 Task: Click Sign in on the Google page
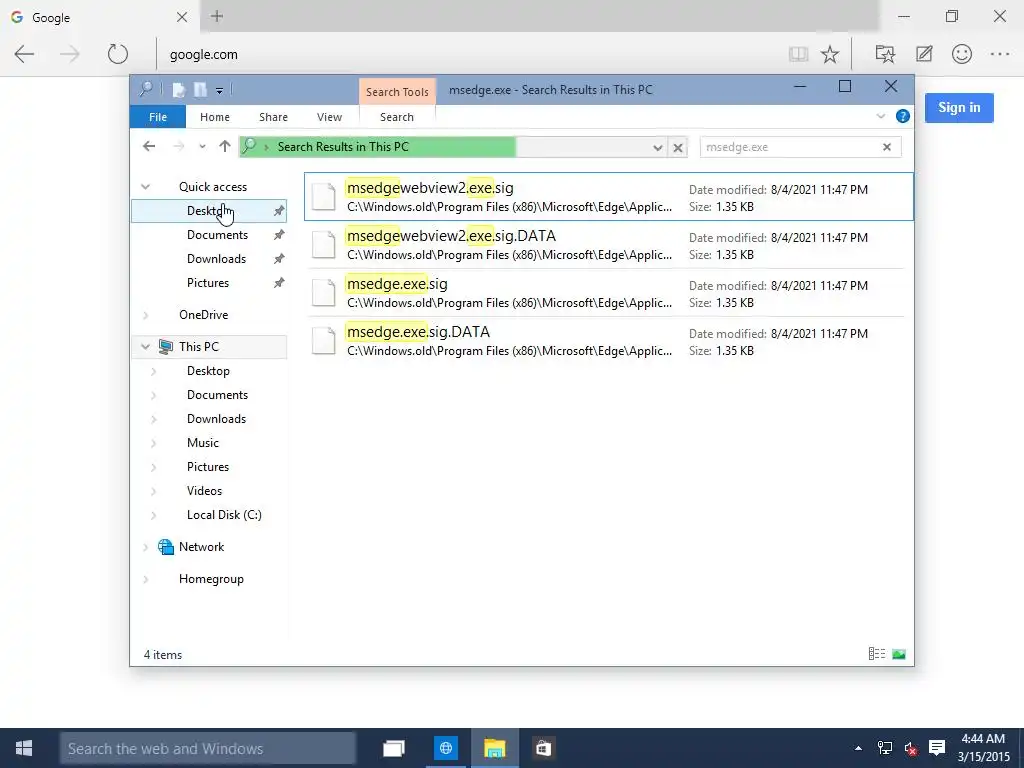tap(959, 108)
